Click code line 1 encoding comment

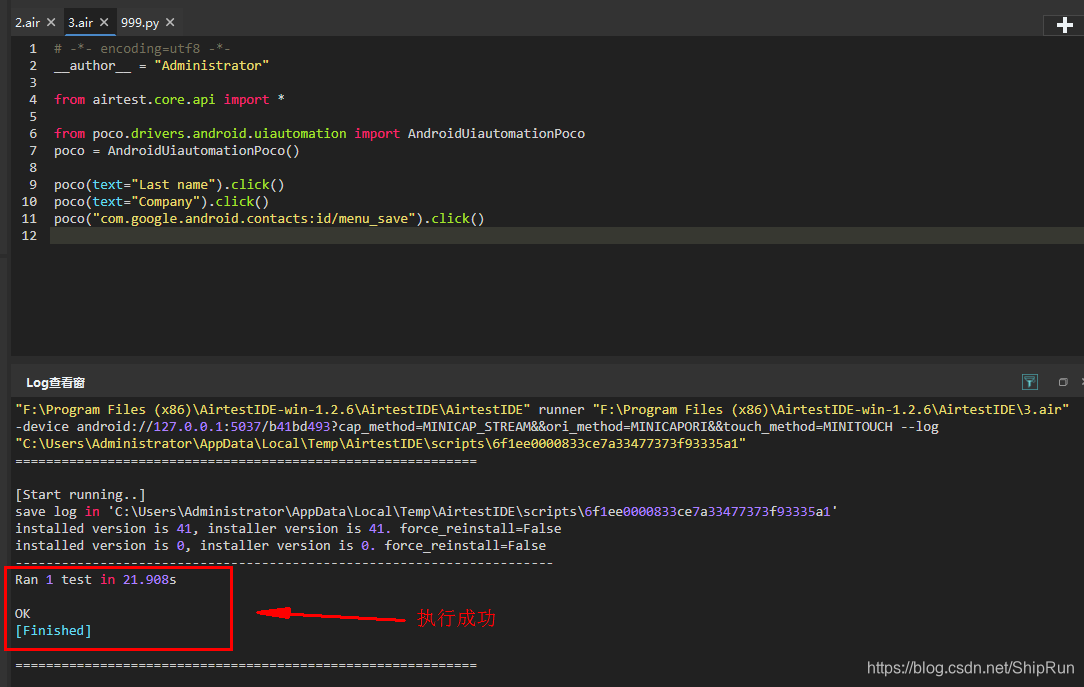point(142,48)
